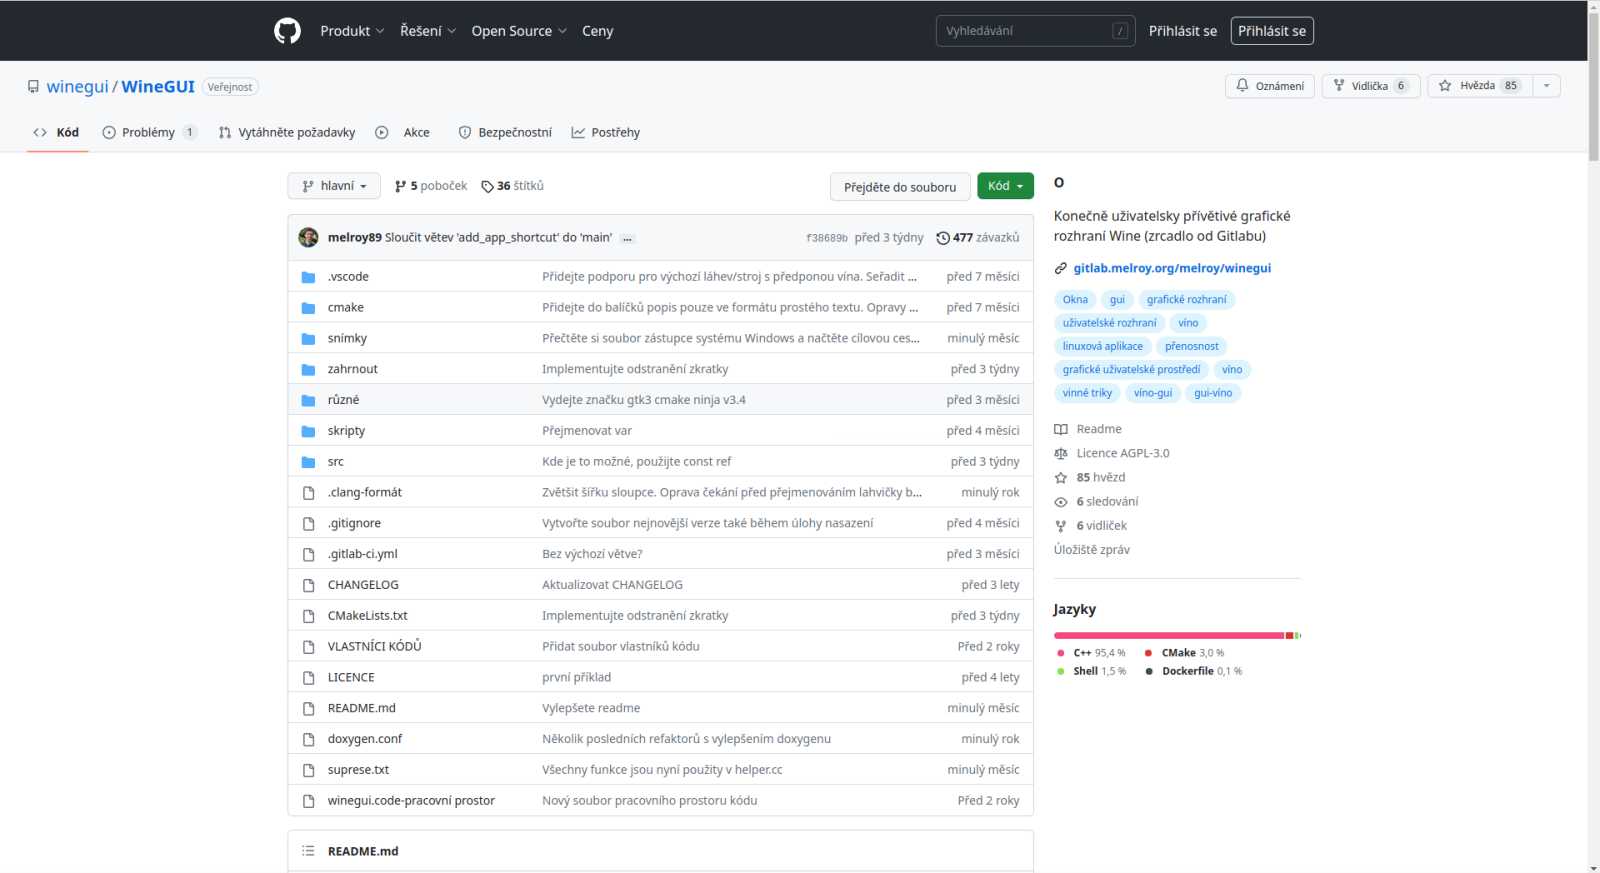
Task: Open the WineGUI repository name link
Action: pyautogui.click(x=158, y=87)
